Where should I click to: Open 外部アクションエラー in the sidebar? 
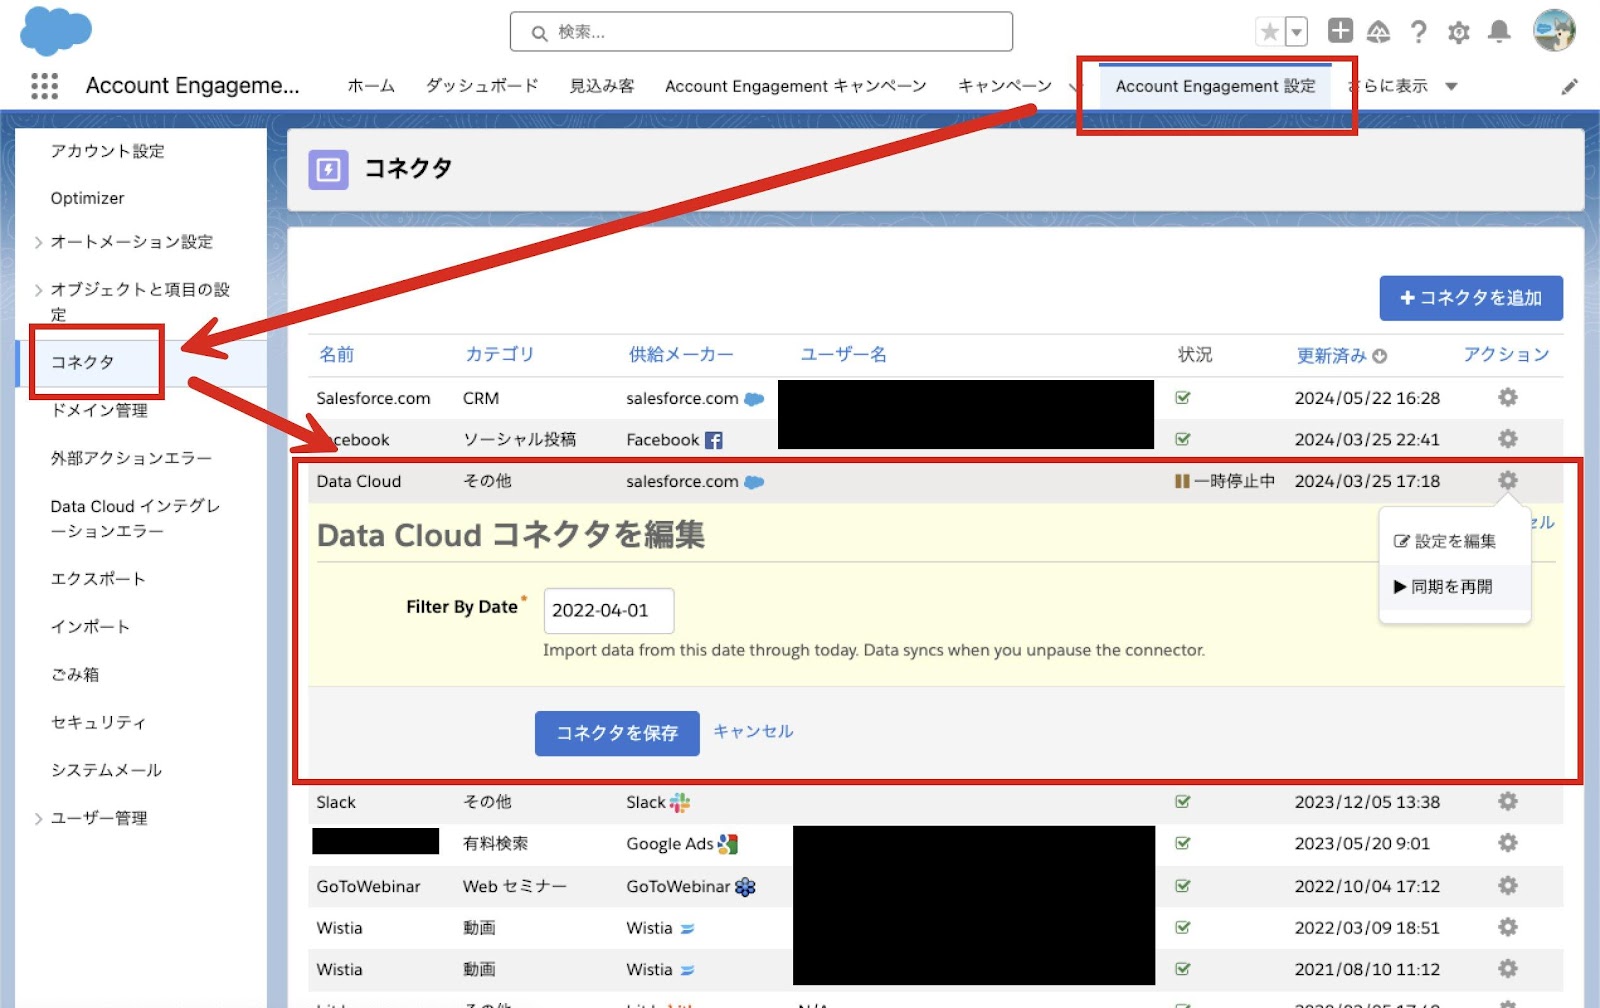(131, 458)
